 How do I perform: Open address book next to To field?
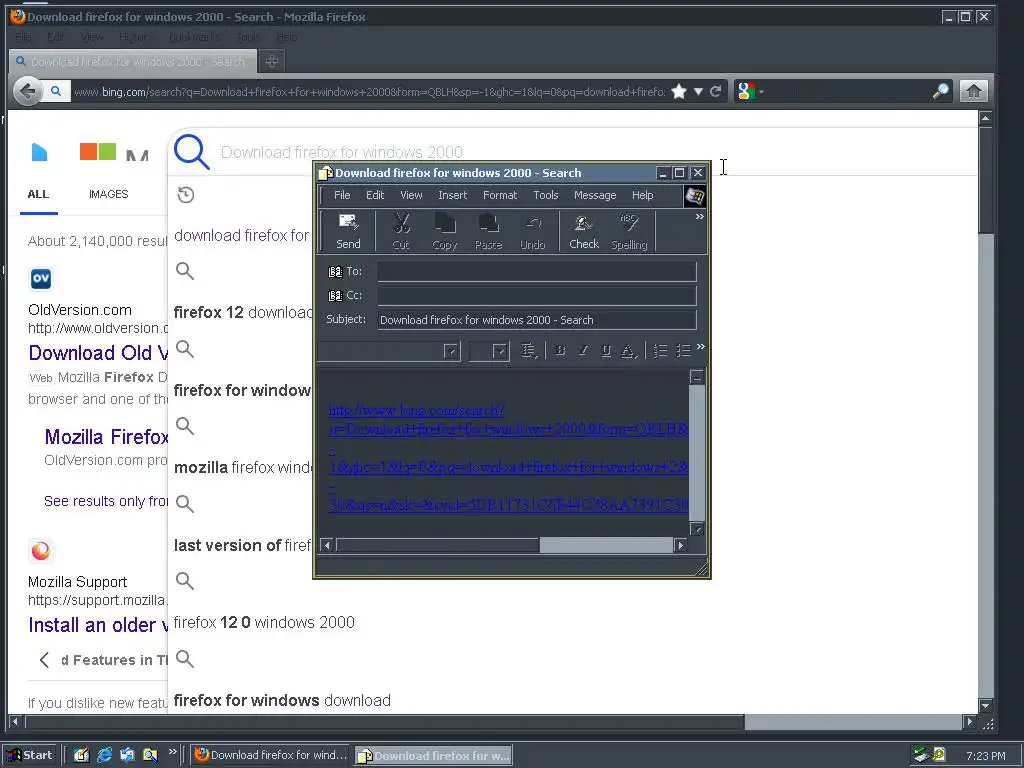coord(335,272)
